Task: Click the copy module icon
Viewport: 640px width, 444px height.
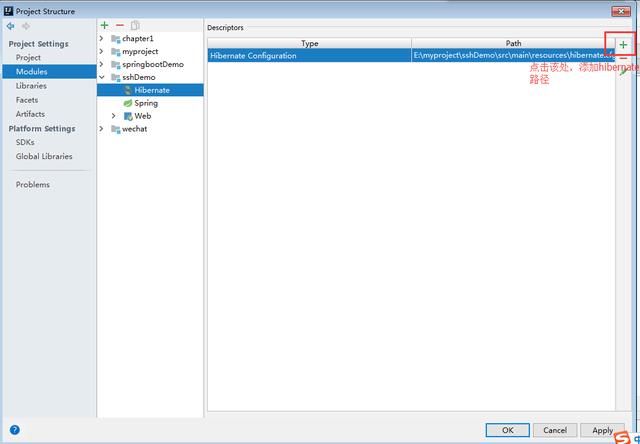Action: pos(135,25)
